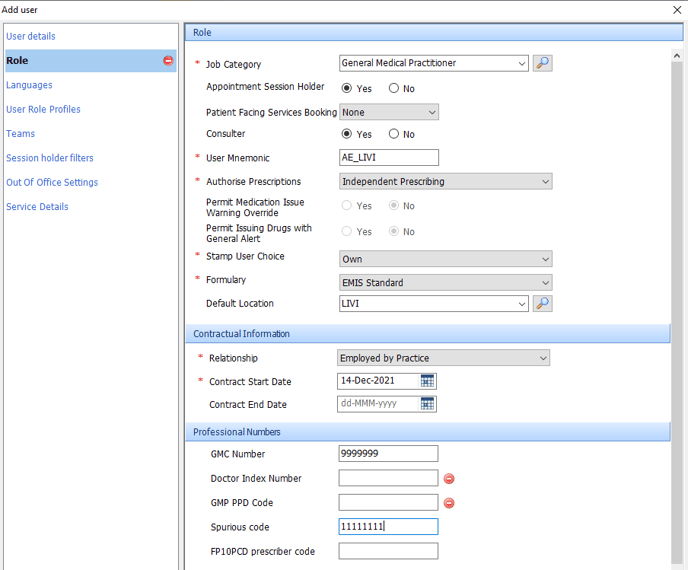
Task: Open the User details section
Action: pos(31,36)
